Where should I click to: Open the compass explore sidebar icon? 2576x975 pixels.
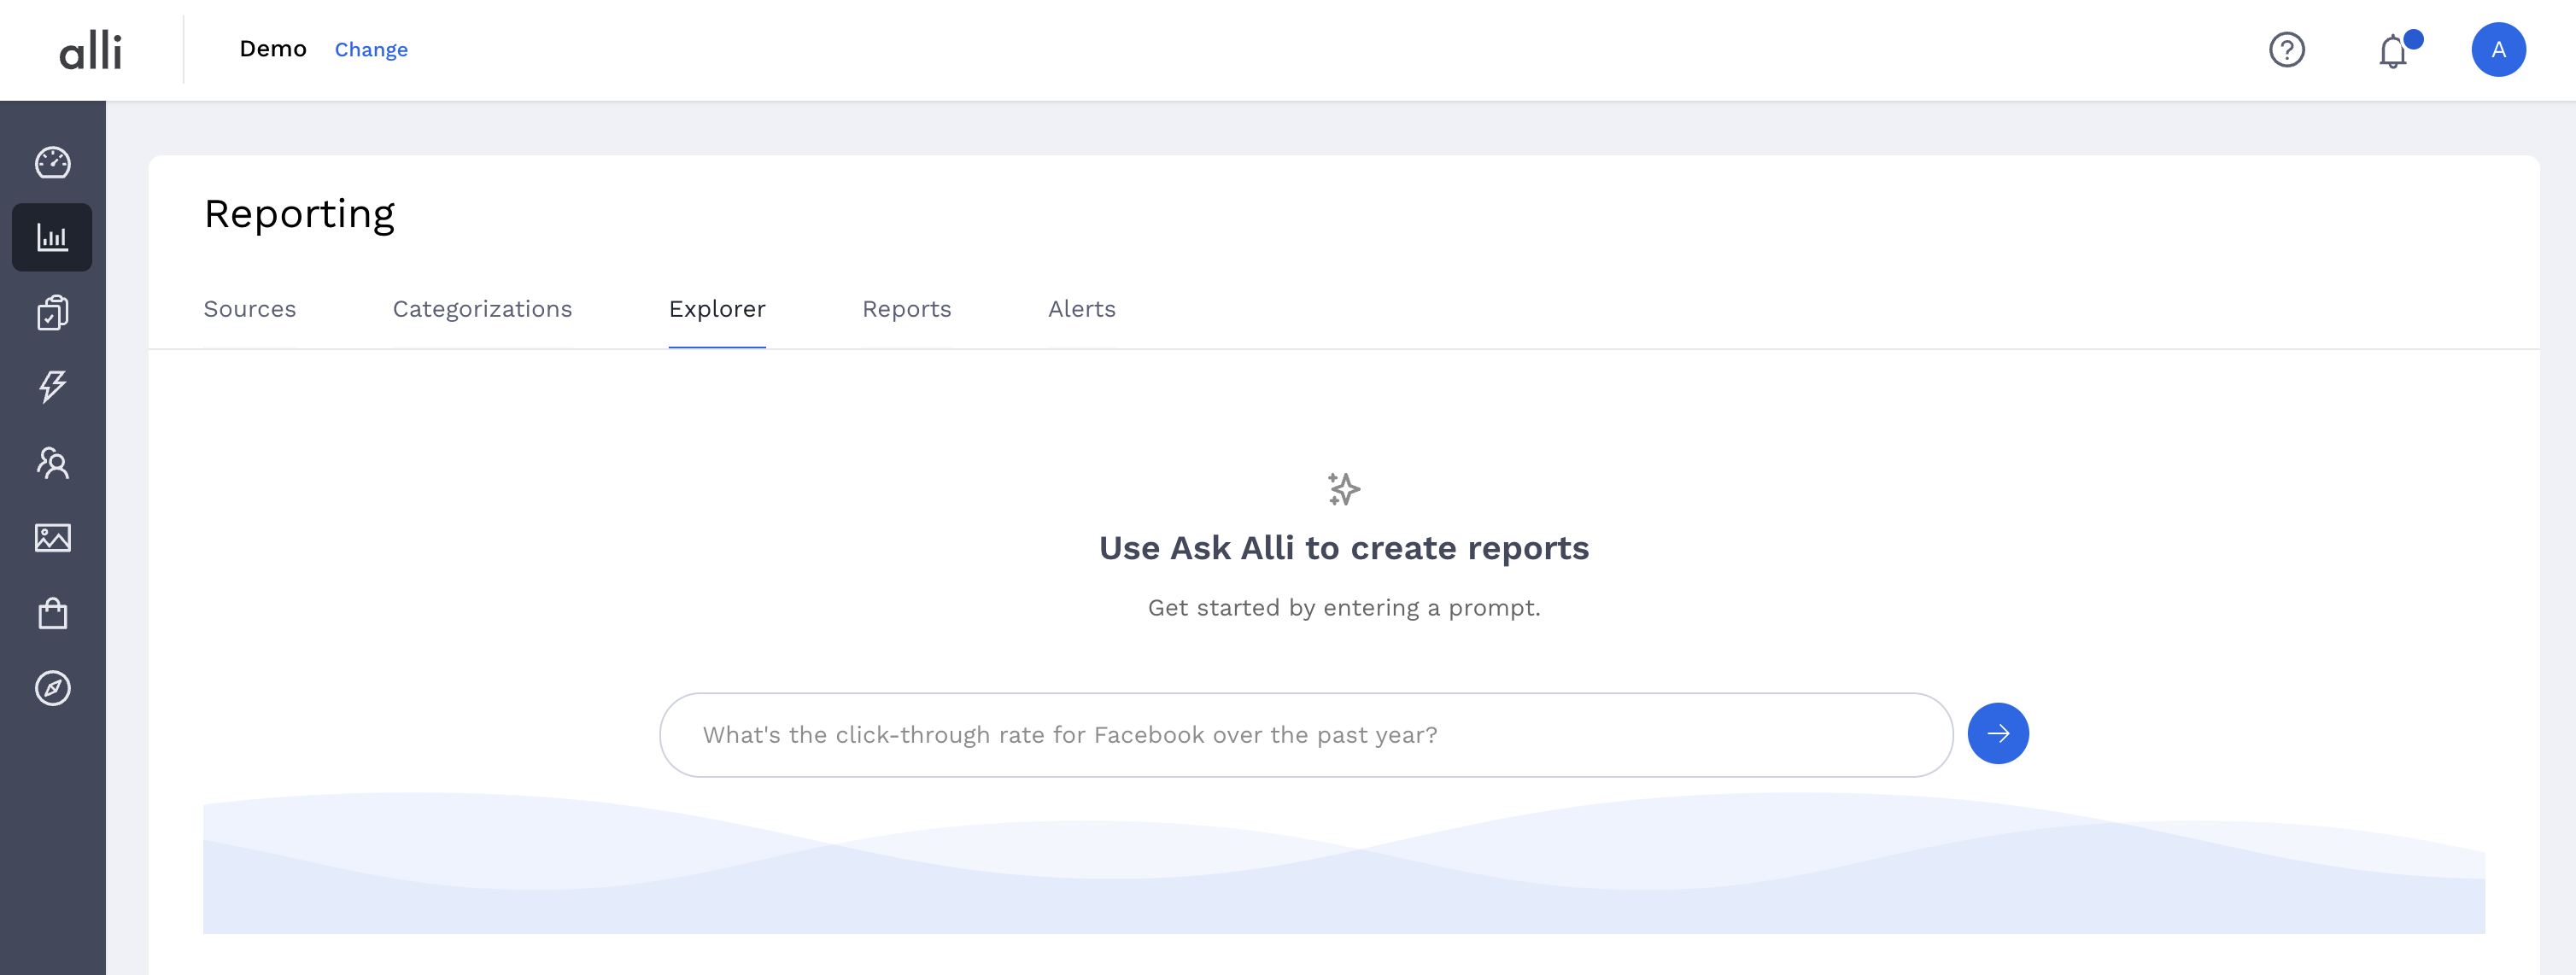click(x=53, y=688)
